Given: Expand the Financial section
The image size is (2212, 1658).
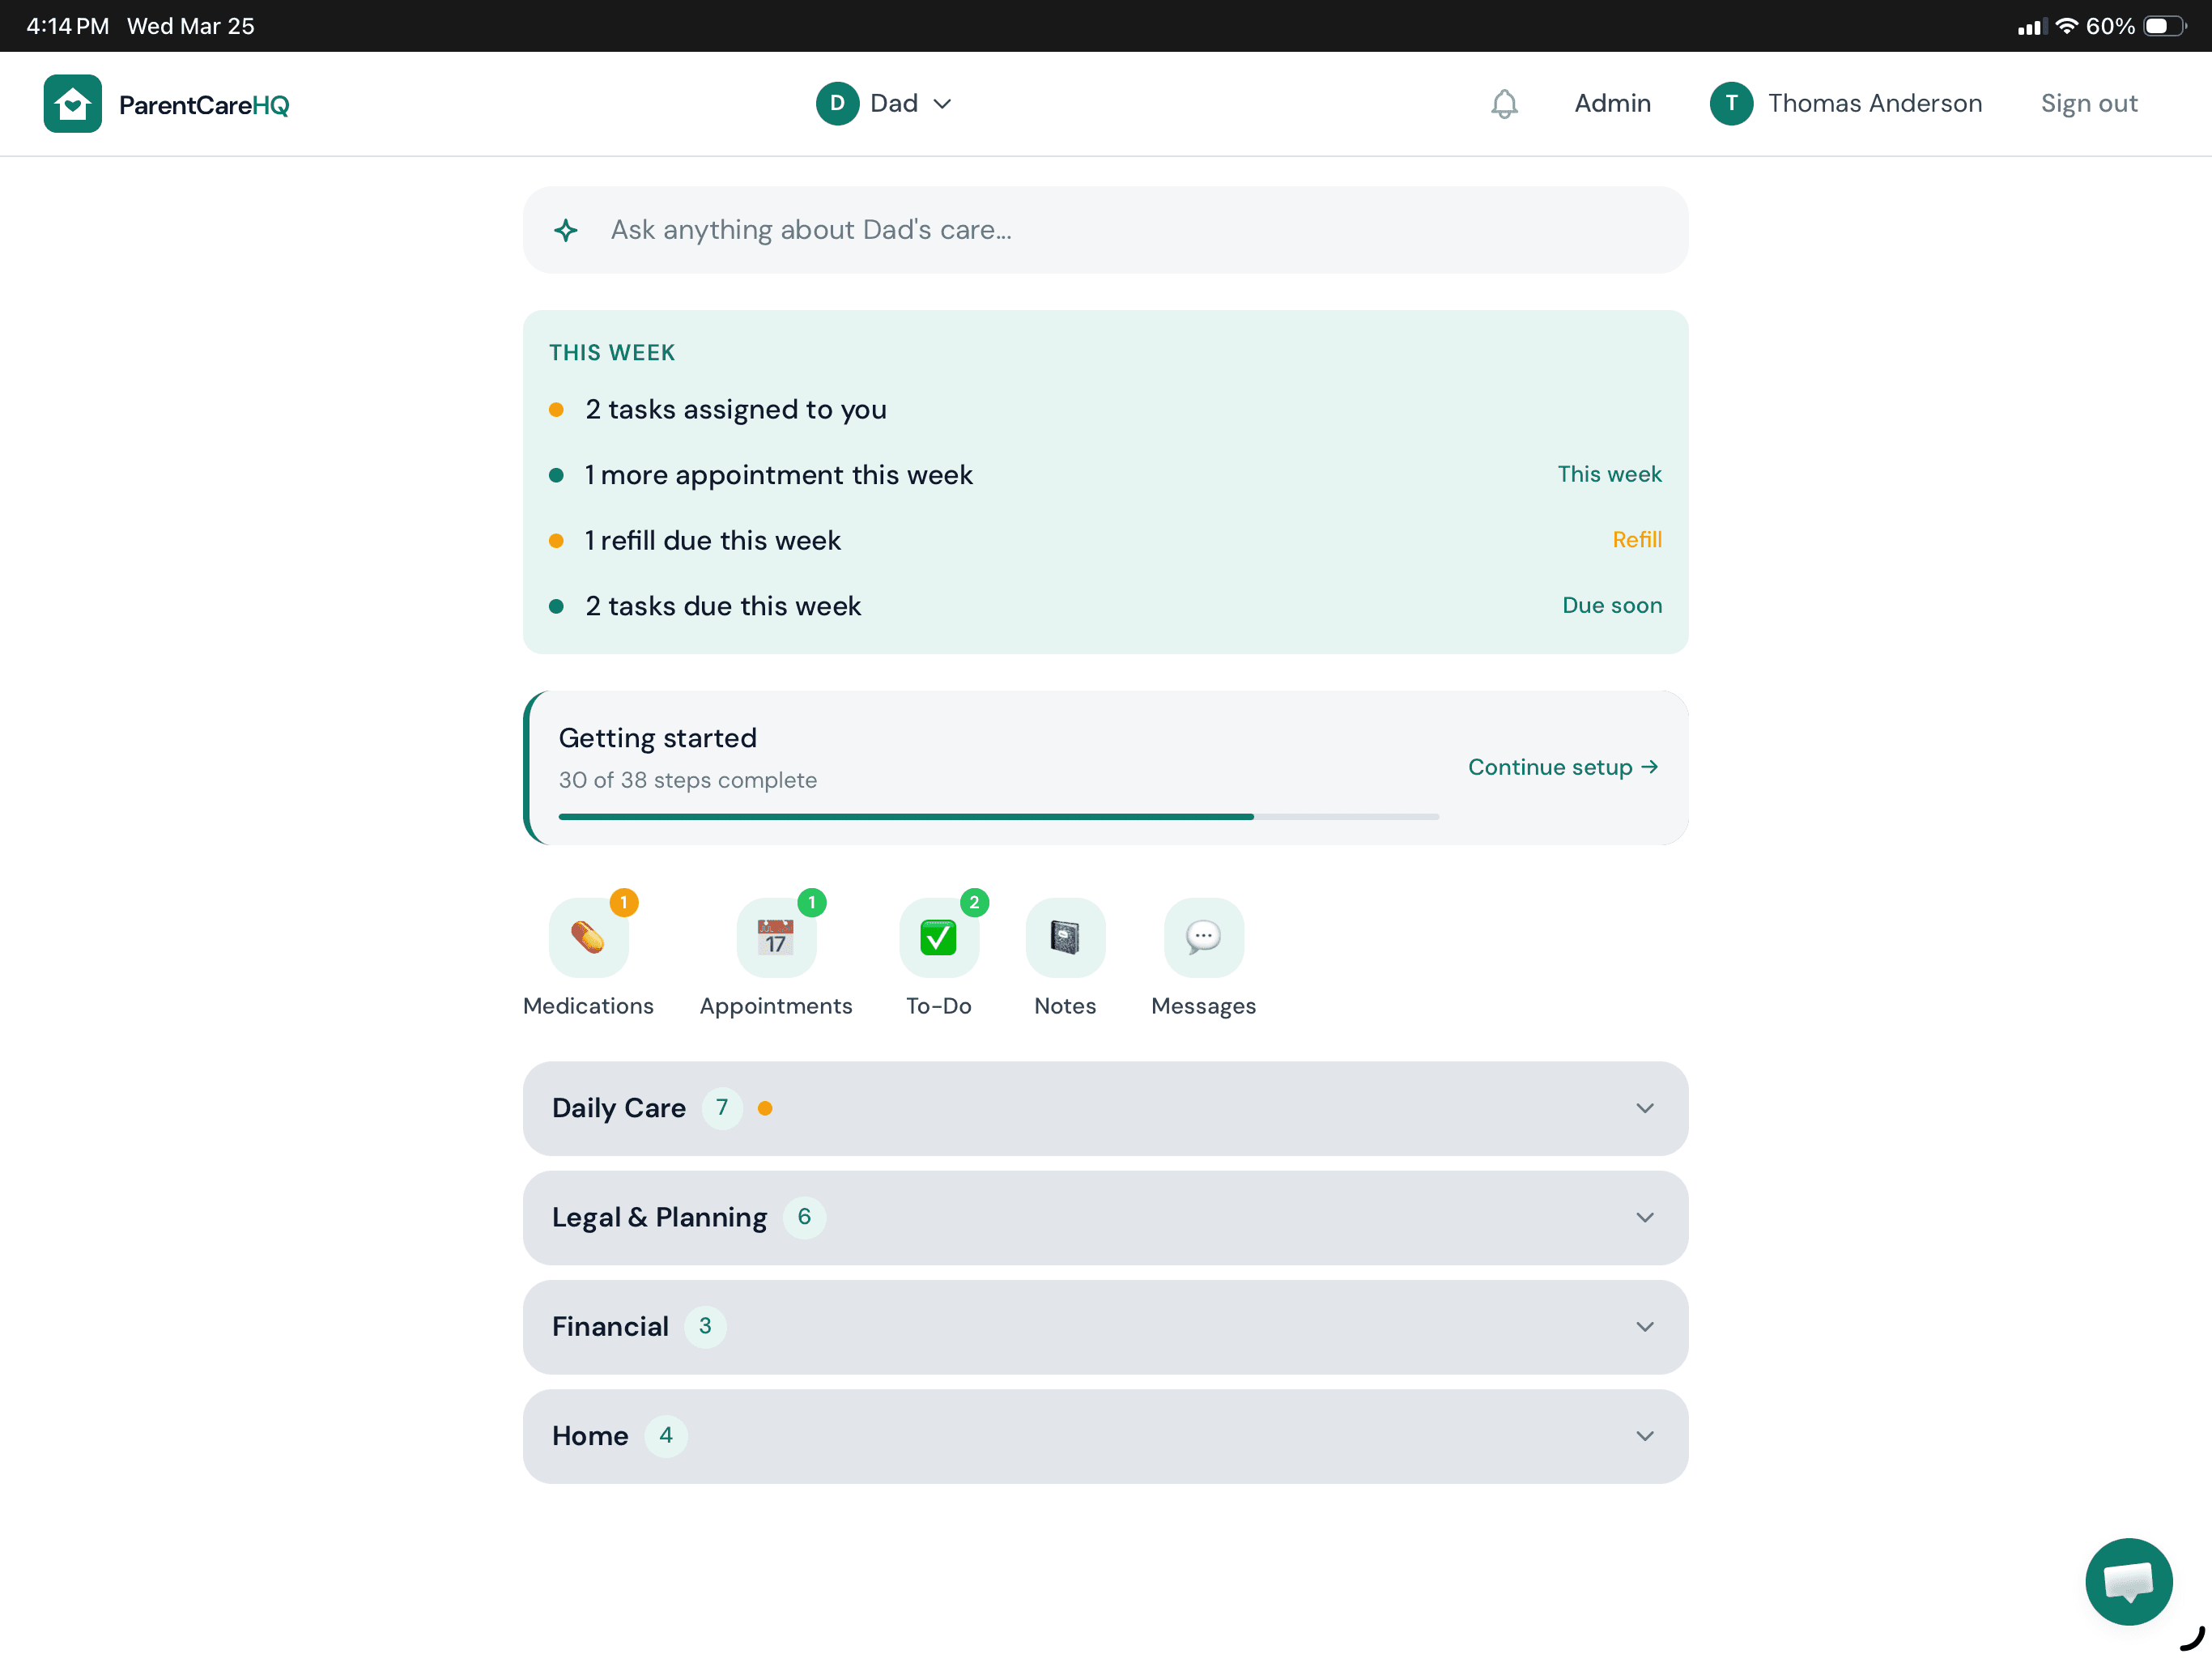Looking at the screenshot, I should point(1105,1327).
